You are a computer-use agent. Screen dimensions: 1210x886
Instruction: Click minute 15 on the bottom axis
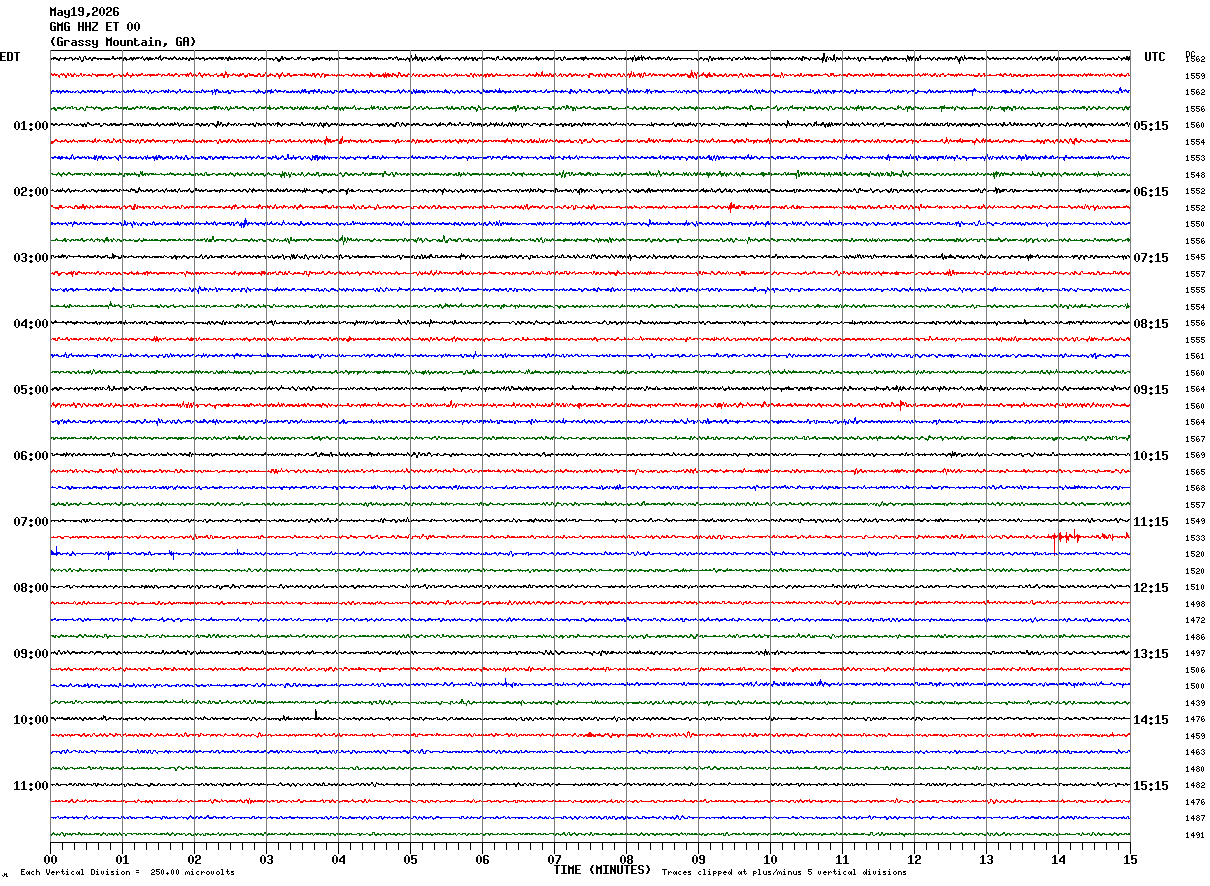point(1129,859)
